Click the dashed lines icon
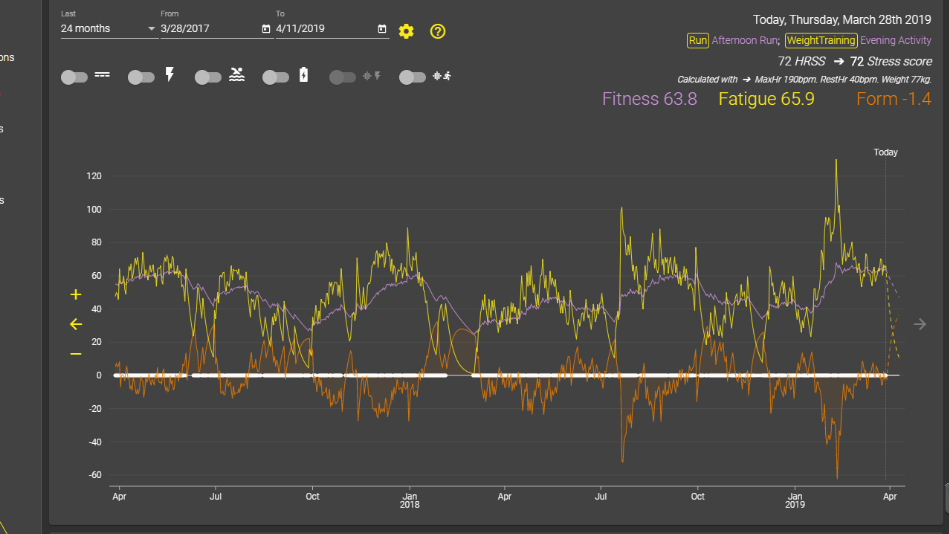 pos(102,75)
